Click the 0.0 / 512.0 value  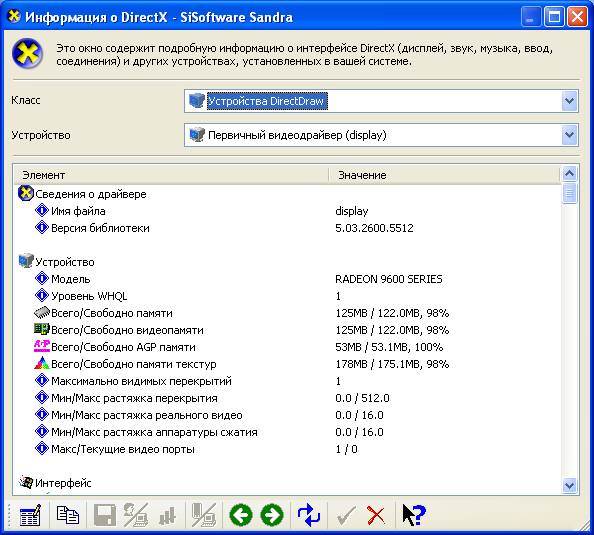[x=362, y=398]
